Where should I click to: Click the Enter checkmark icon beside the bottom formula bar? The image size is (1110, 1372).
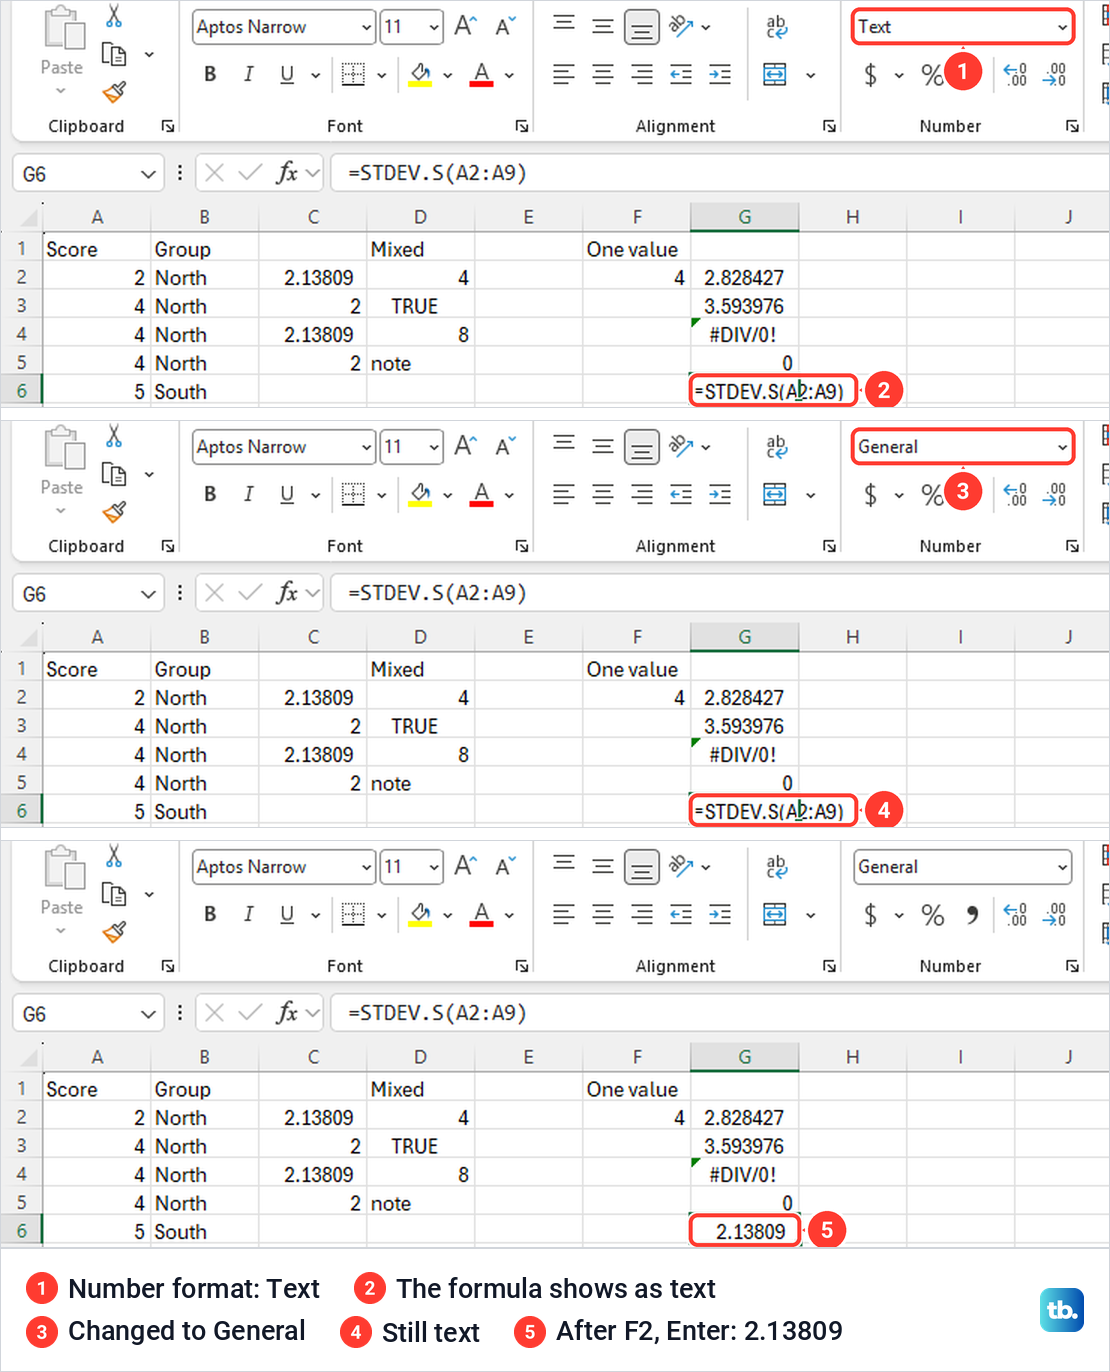[250, 1013]
